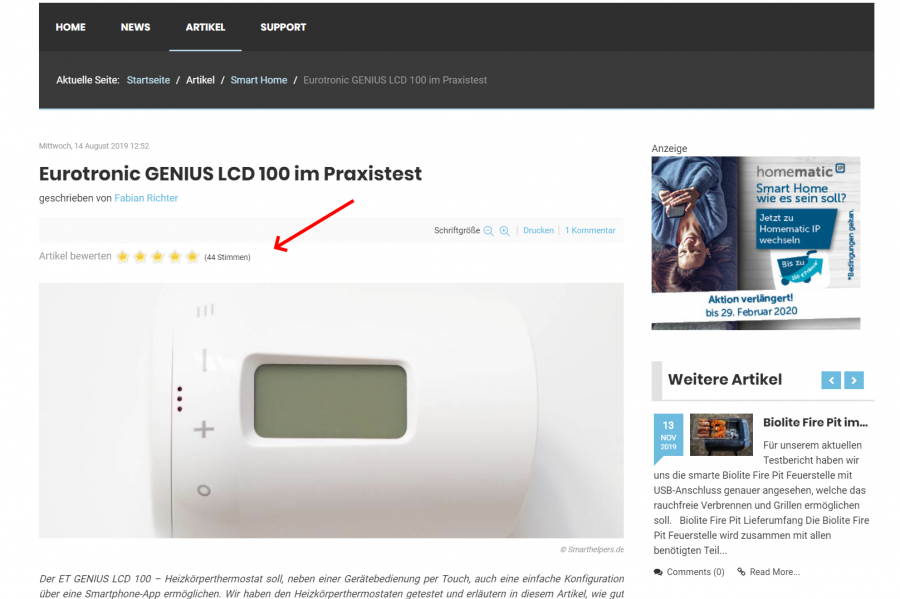Increase font size with zoom-in magnifier icon
900x599 pixels.
click(505, 231)
